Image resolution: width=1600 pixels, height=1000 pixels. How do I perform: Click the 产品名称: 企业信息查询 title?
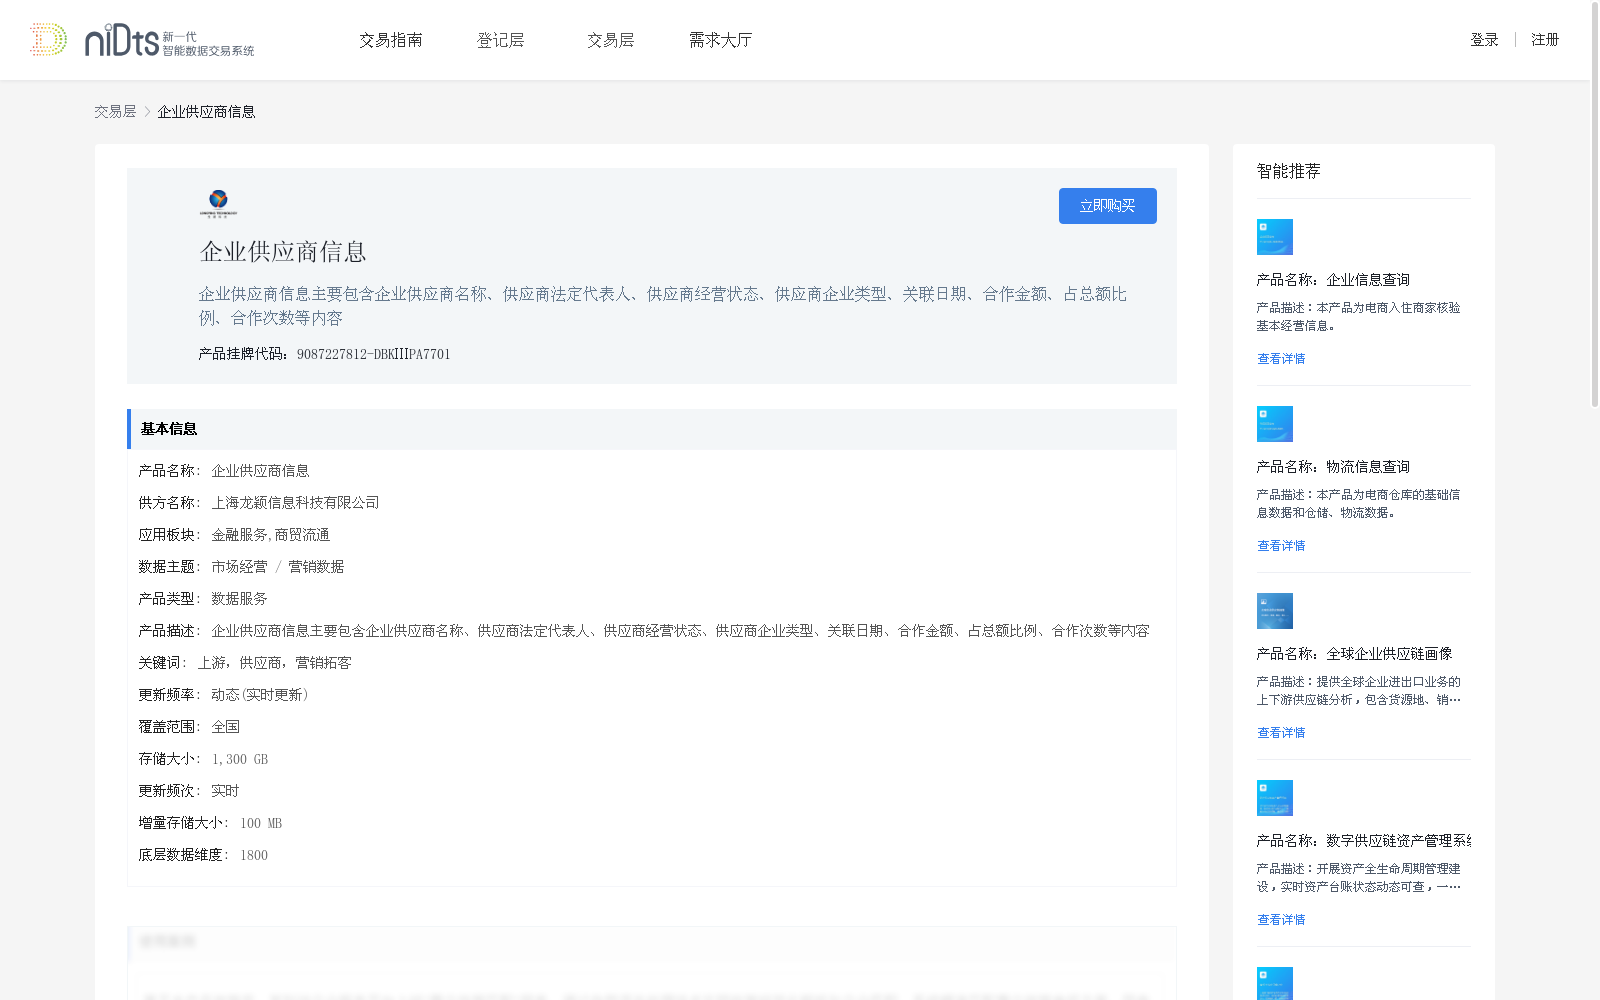(x=1333, y=280)
